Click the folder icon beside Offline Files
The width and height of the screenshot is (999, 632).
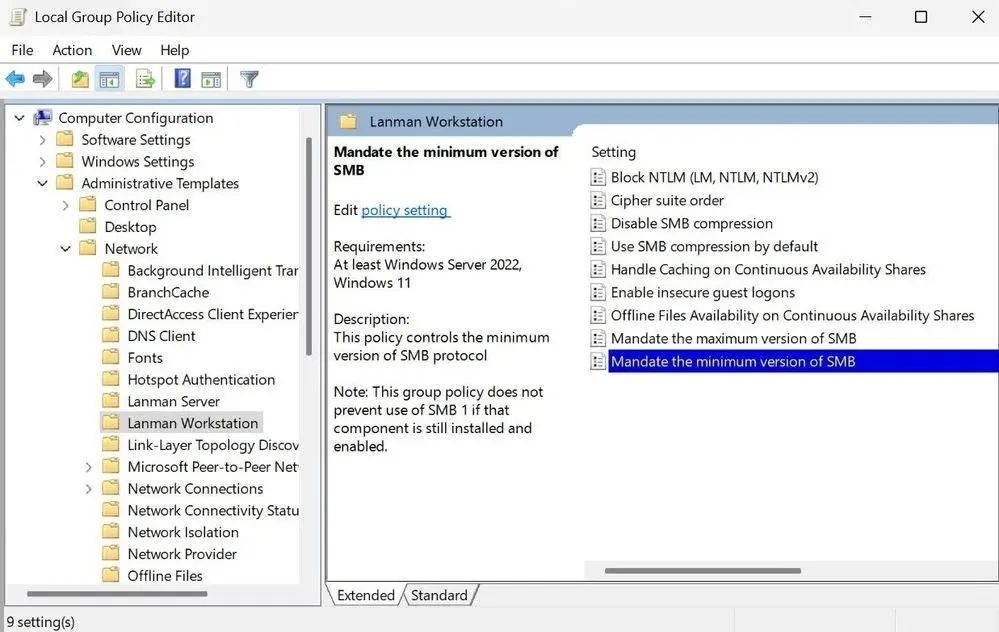[x=111, y=575]
